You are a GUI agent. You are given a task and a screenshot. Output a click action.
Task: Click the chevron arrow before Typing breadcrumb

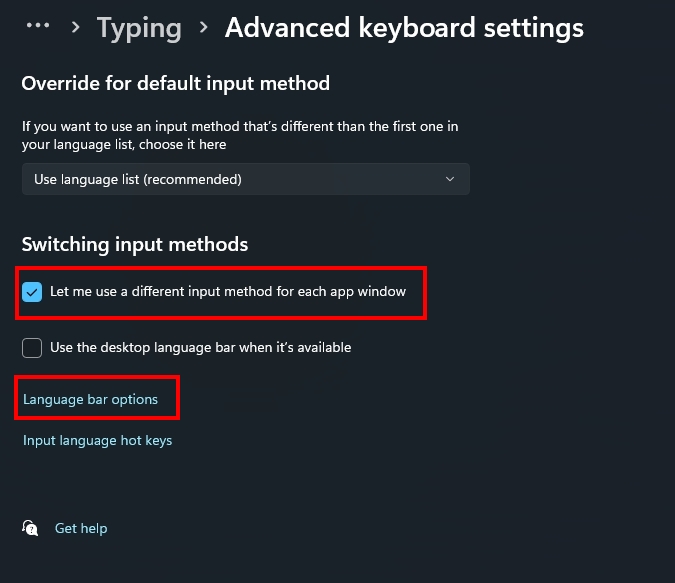click(76, 27)
